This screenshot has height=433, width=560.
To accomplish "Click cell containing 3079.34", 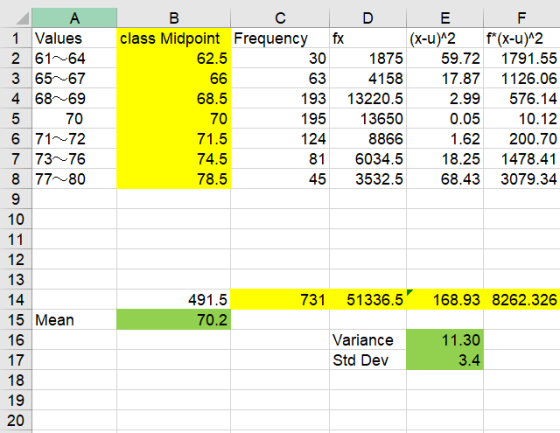I will tap(522, 179).
